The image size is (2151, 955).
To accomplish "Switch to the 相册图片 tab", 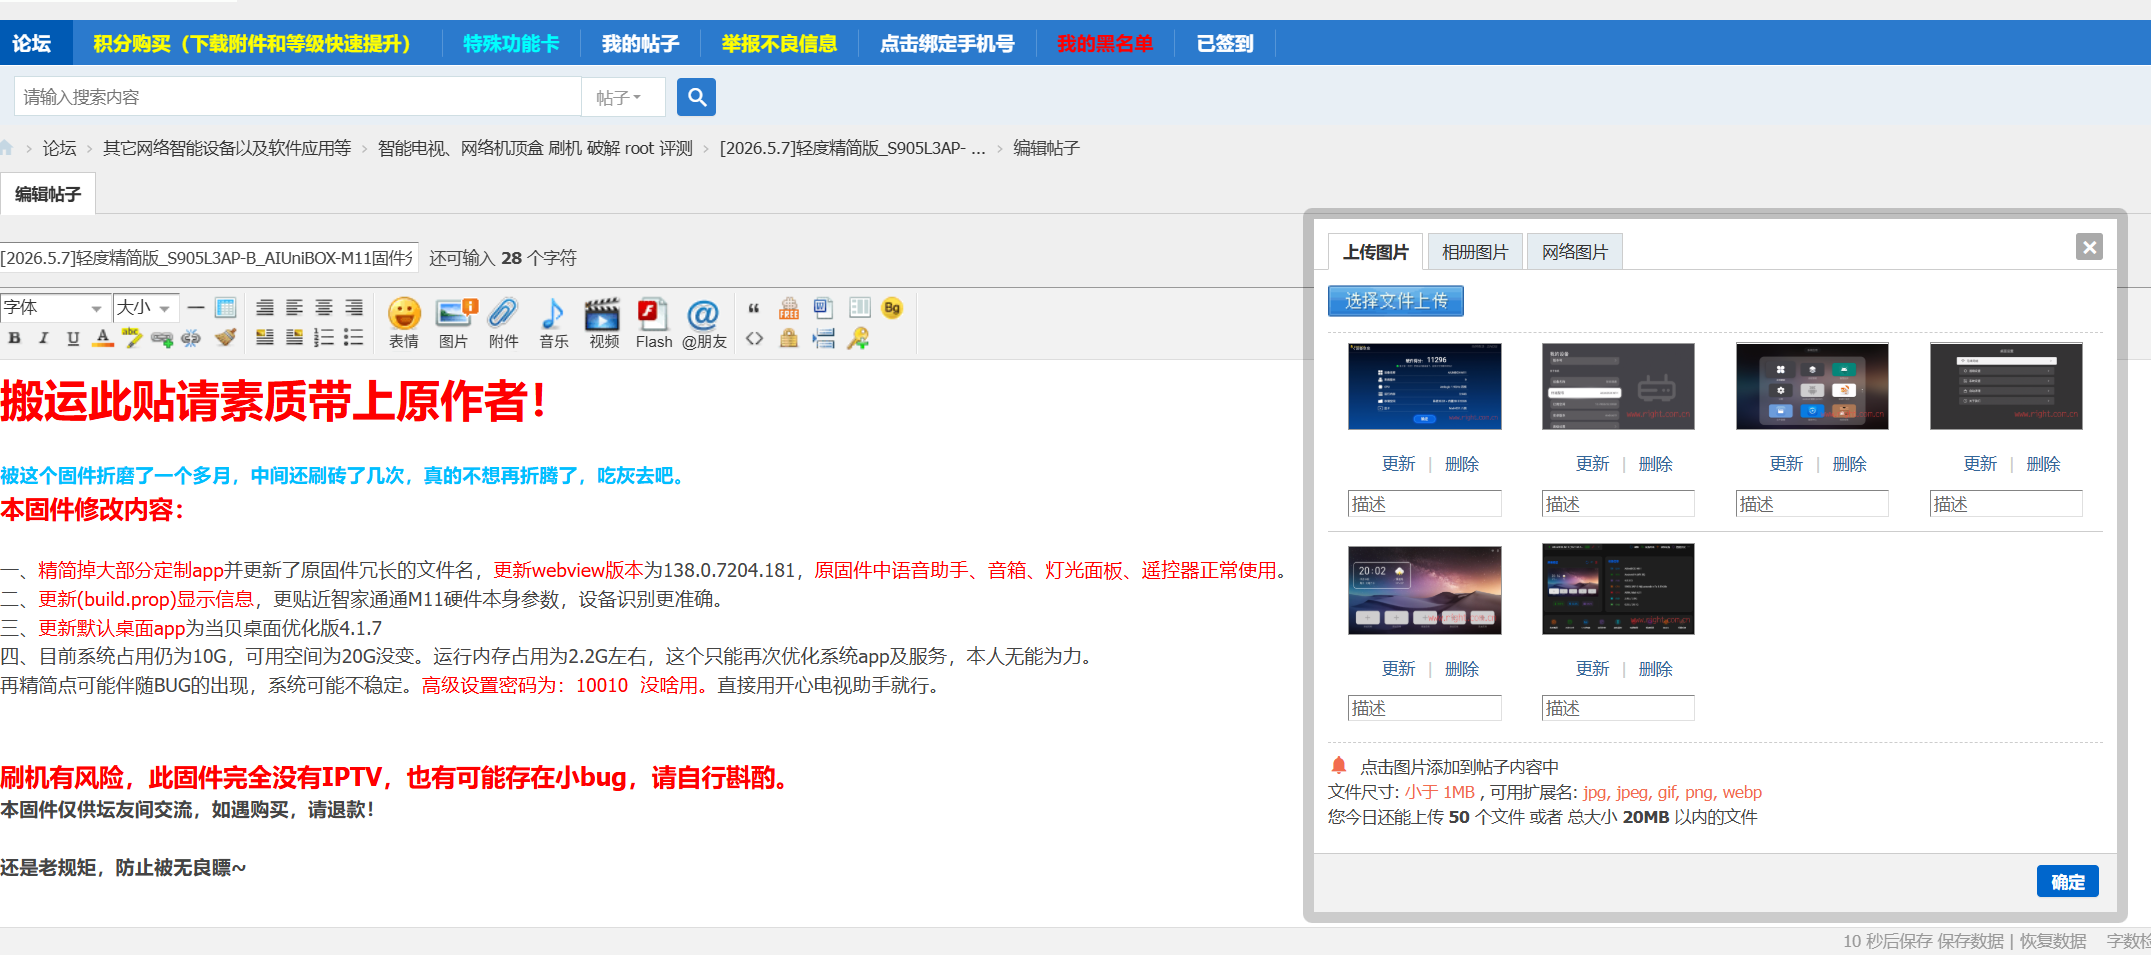I will pyautogui.click(x=1475, y=252).
